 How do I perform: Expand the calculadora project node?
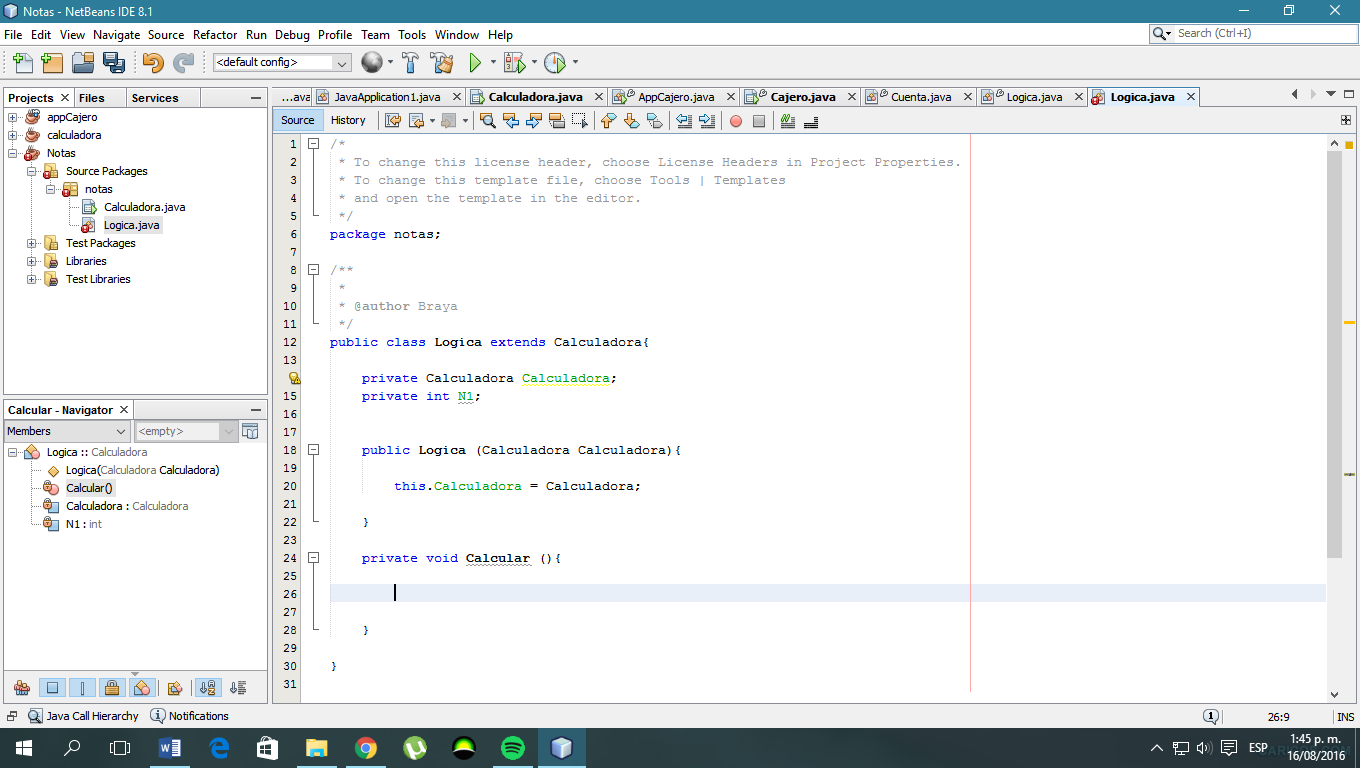(x=13, y=135)
